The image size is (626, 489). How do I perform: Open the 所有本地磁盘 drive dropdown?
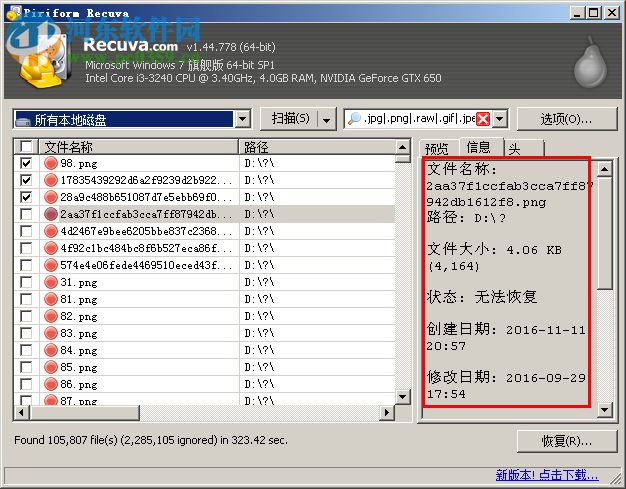(242, 119)
